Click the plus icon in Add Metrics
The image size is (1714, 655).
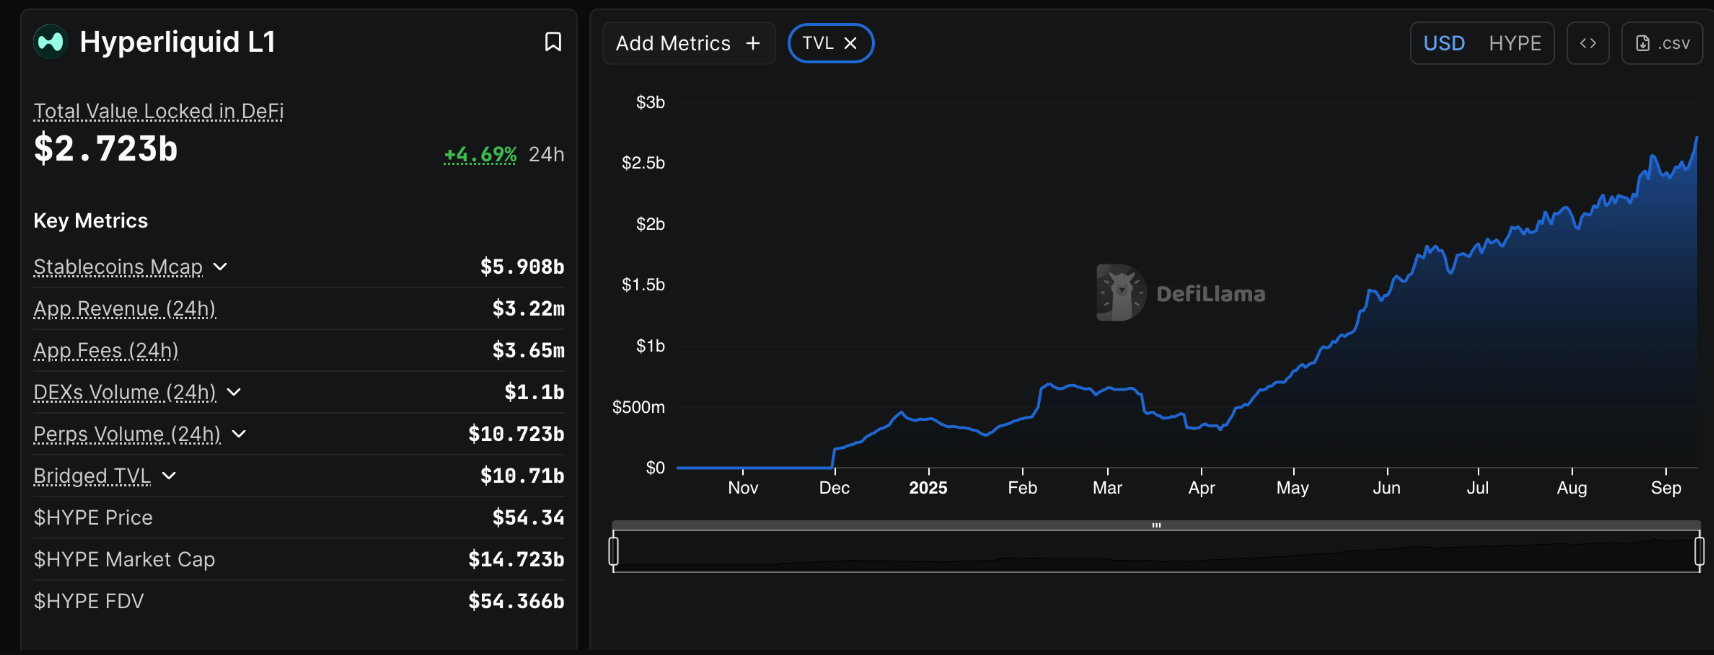coord(753,43)
